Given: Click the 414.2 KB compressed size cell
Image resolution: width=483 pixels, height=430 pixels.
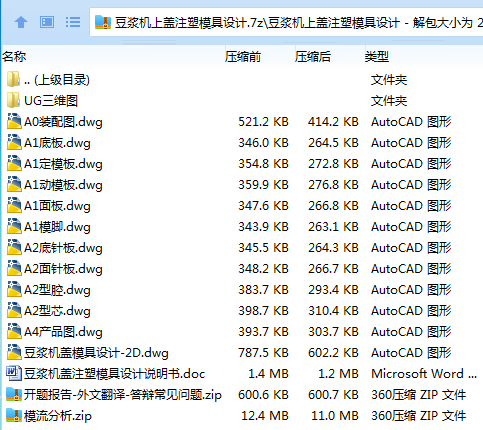Looking at the screenshot, I should tap(333, 122).
